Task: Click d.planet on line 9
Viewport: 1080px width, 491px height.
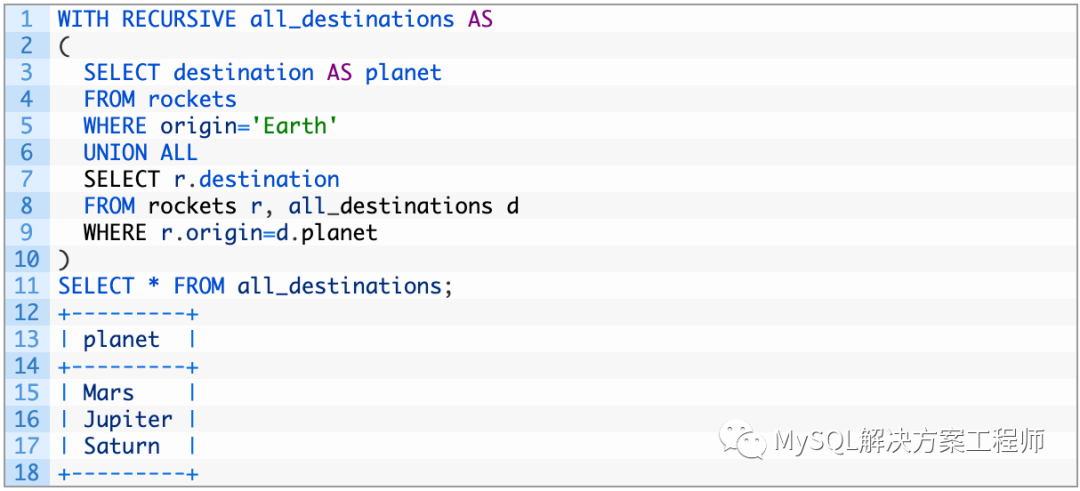Action: click(x=339, y=233)
